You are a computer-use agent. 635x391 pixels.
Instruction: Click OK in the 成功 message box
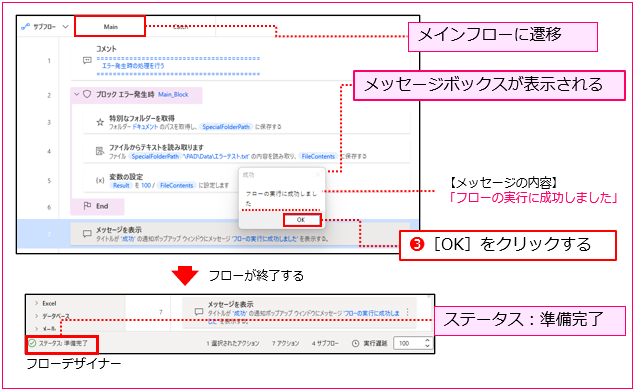(x=301, y=220)
